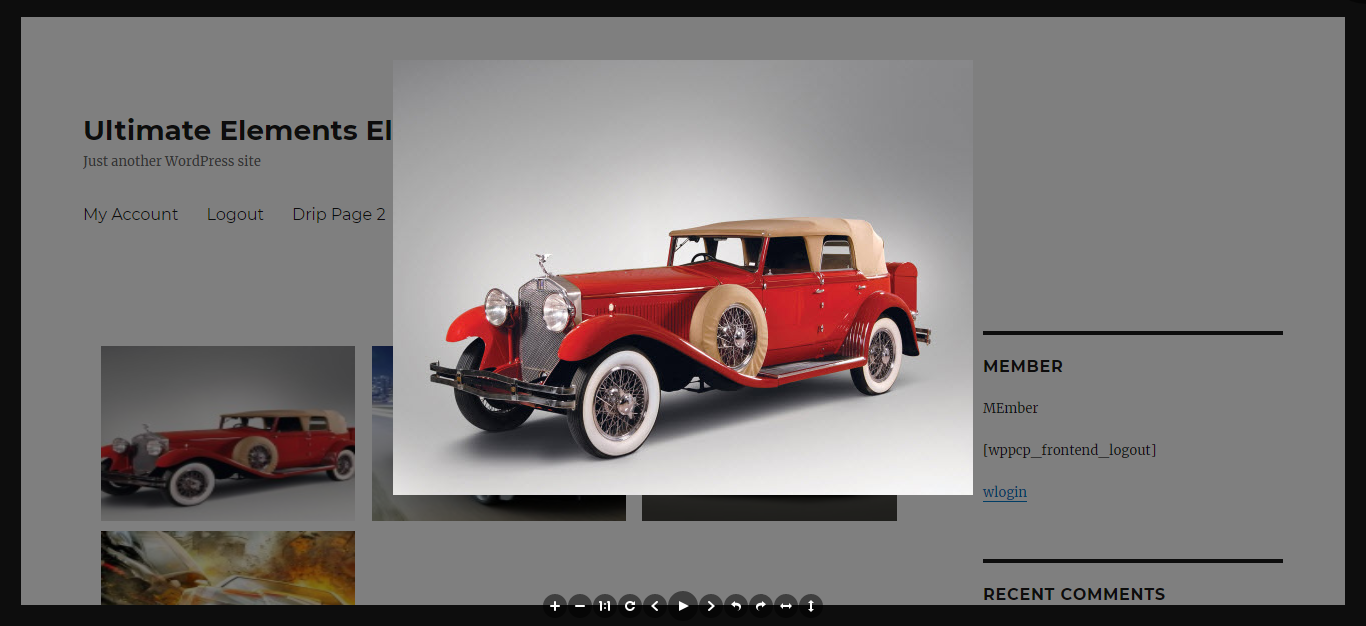Viewport: 1366px width, 626px height.
Task: Open the fiery explosion gallery thumbnail
Action: pyautogui.click(x=228, y=568)
